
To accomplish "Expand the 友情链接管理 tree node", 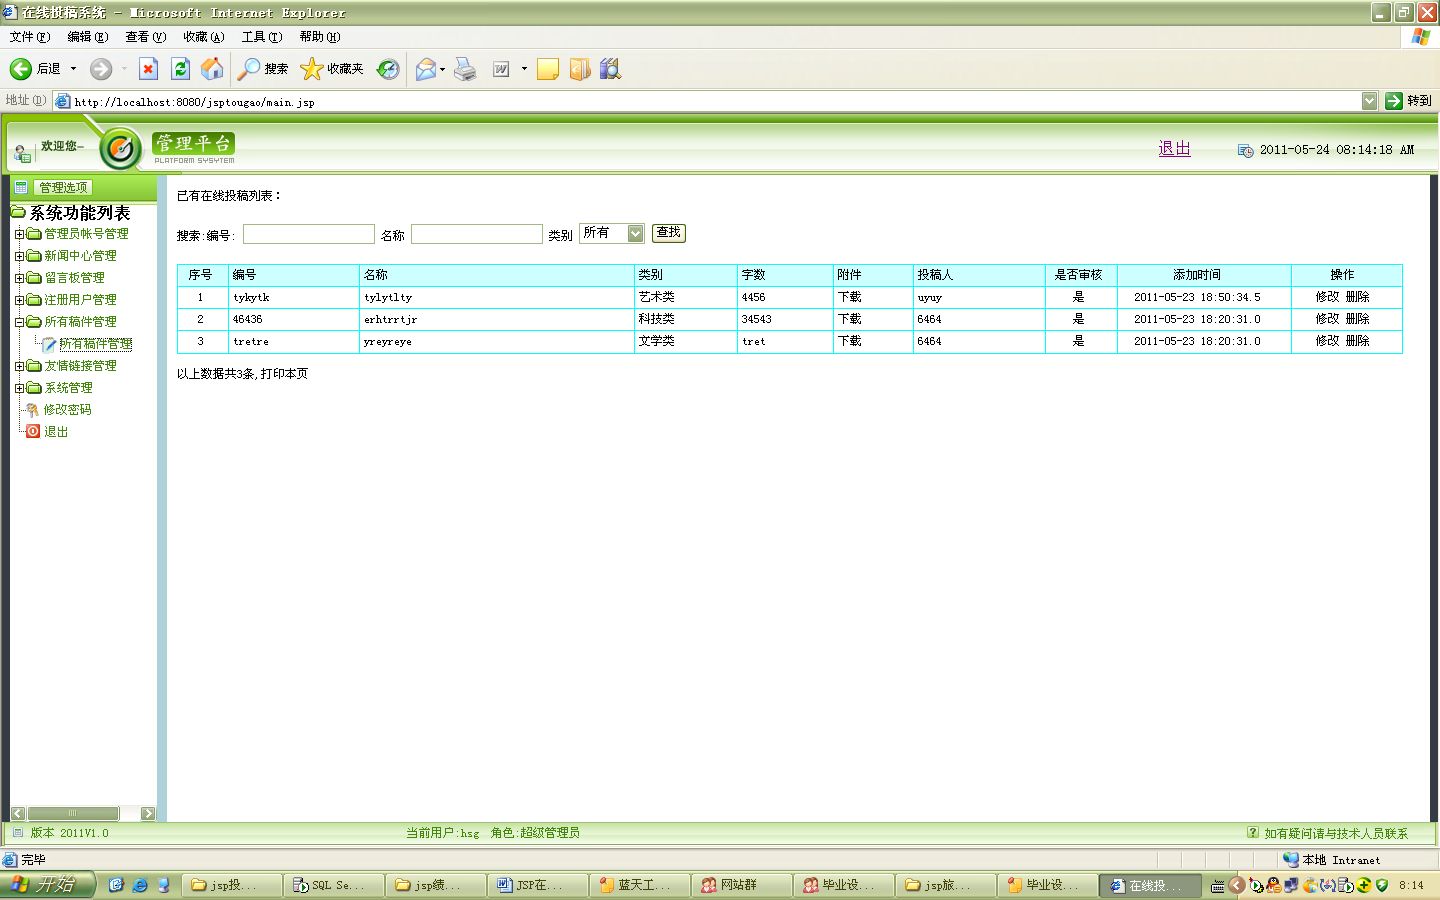I will (x=19, y=366).
